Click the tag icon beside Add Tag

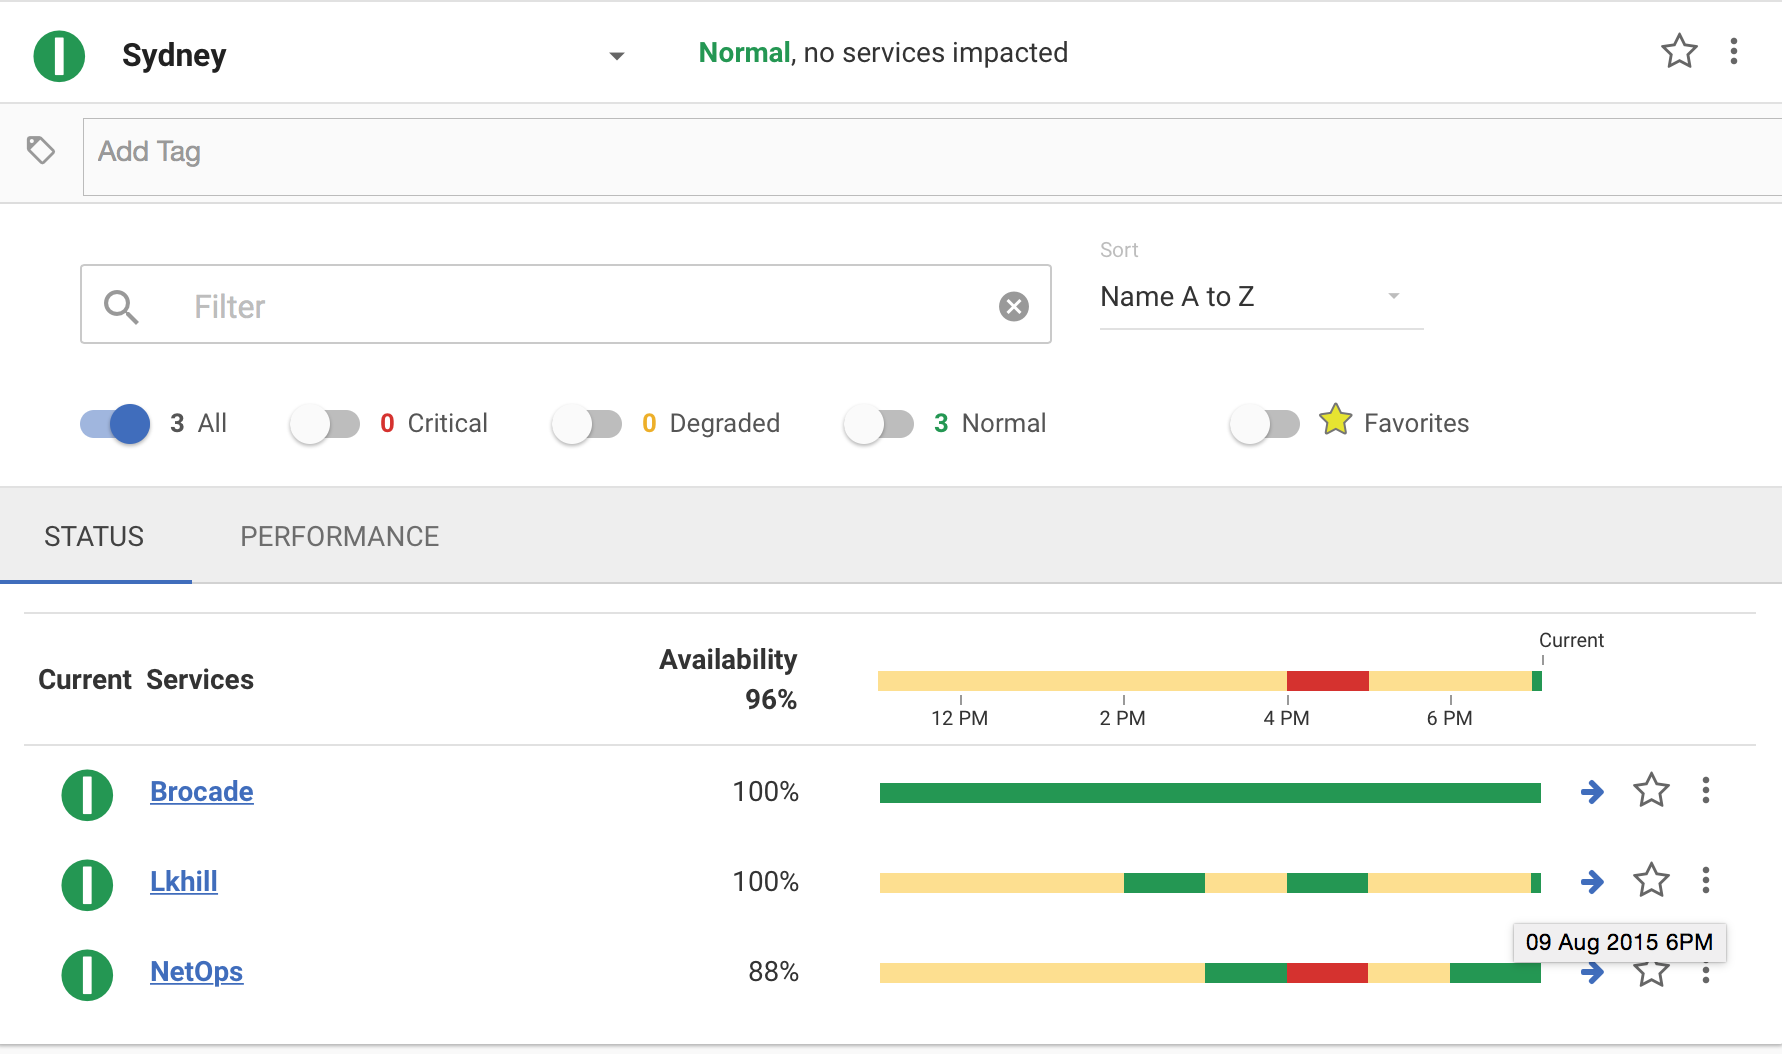41,151
